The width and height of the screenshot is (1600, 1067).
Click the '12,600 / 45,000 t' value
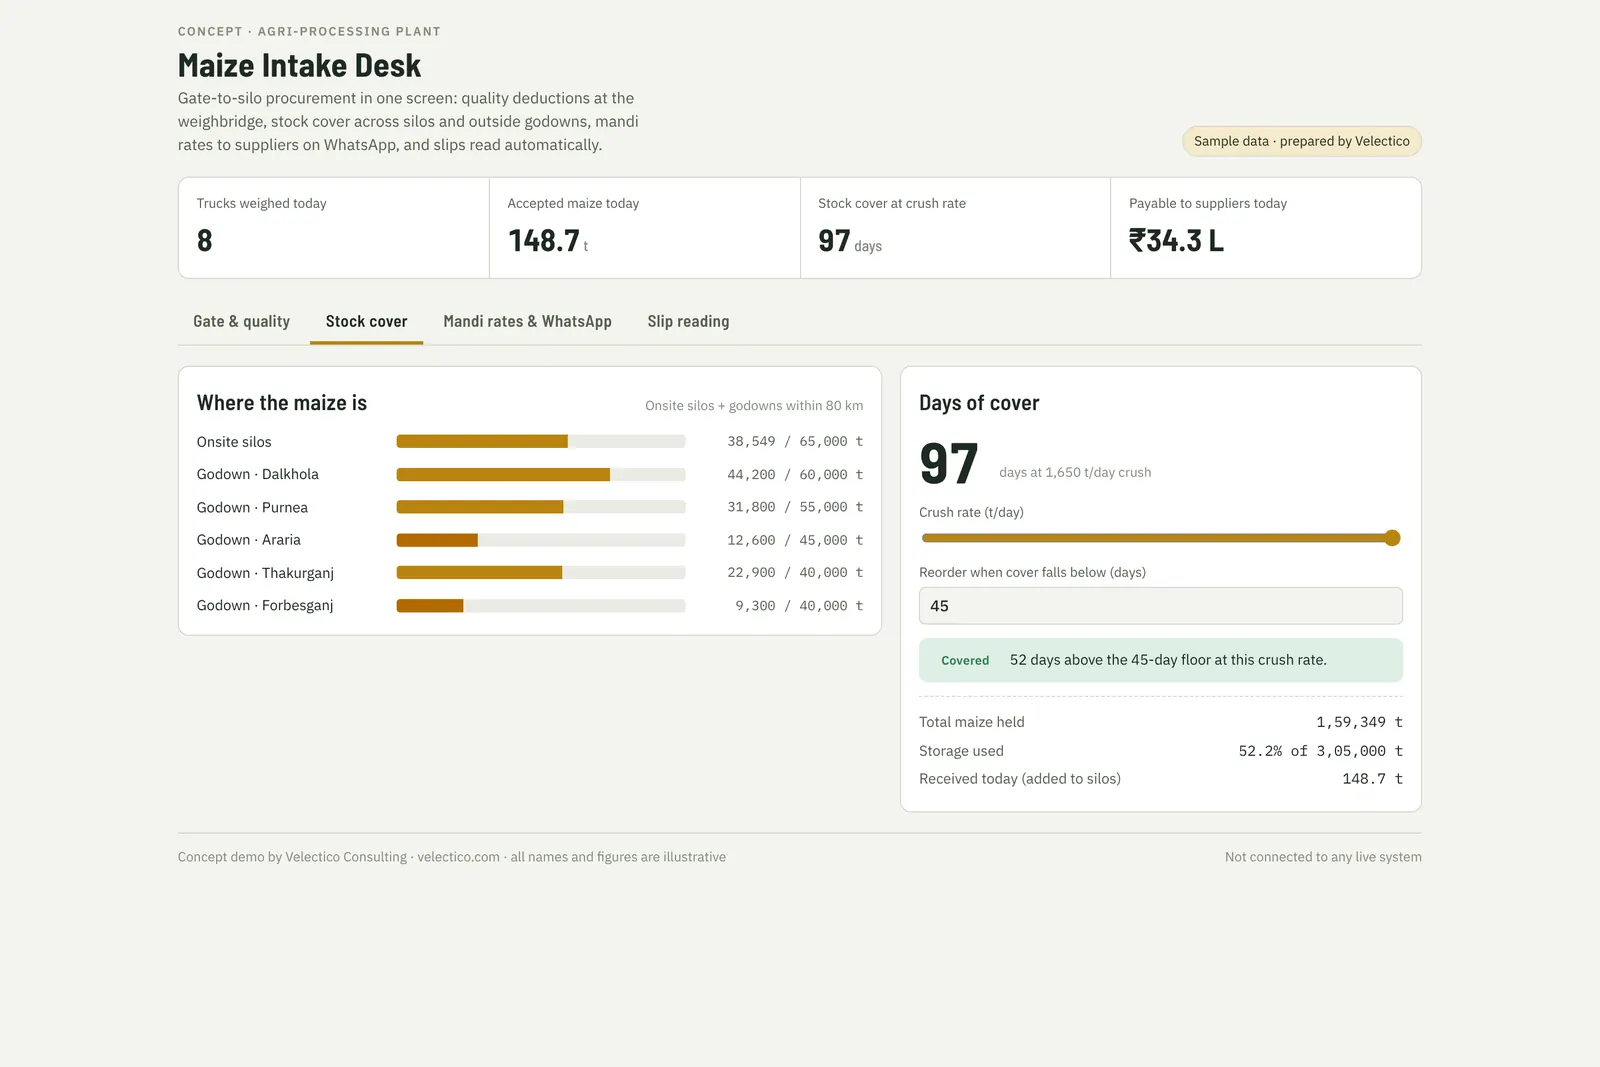coord(795,540)
